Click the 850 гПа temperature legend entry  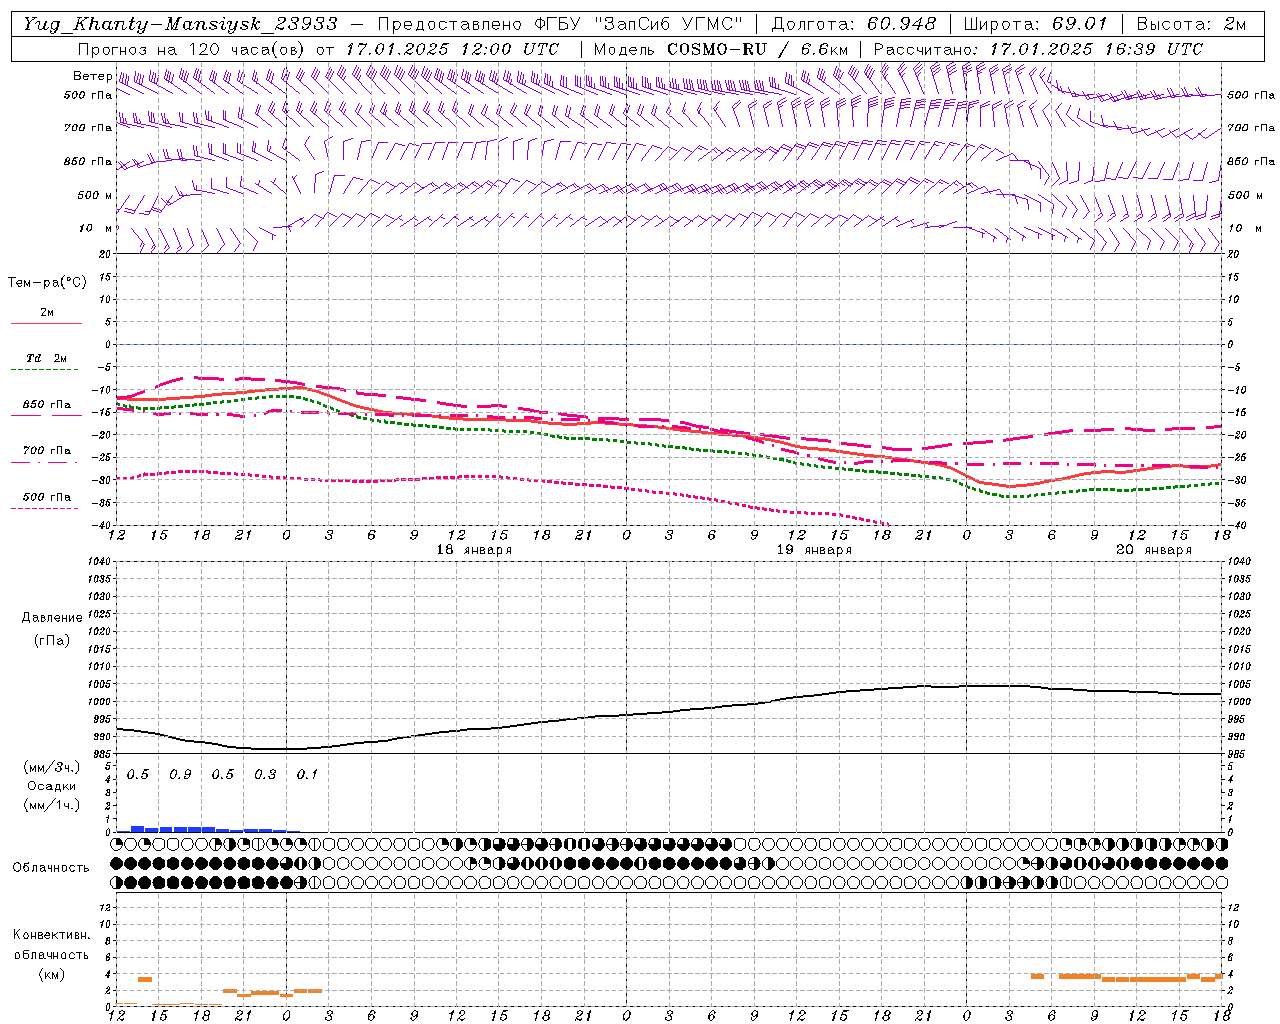pyautogui.click(x=47, y=404)
